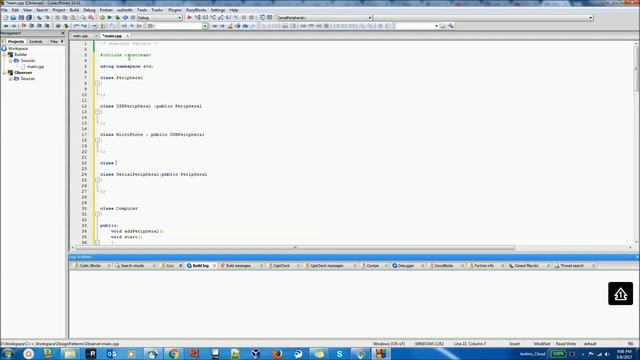Switch to the first main.cpp editor tab
Viewport: 640px width, 360px height.
81,36
